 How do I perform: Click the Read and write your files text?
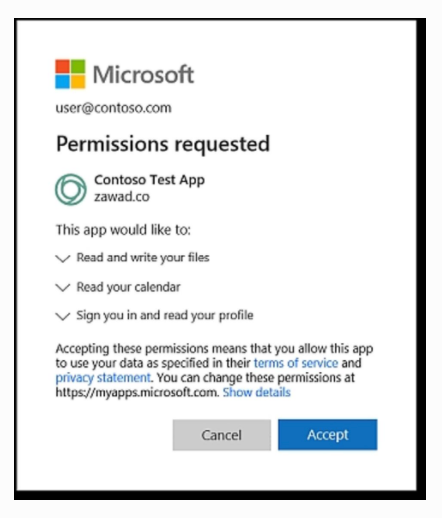[x=143, y=258]
